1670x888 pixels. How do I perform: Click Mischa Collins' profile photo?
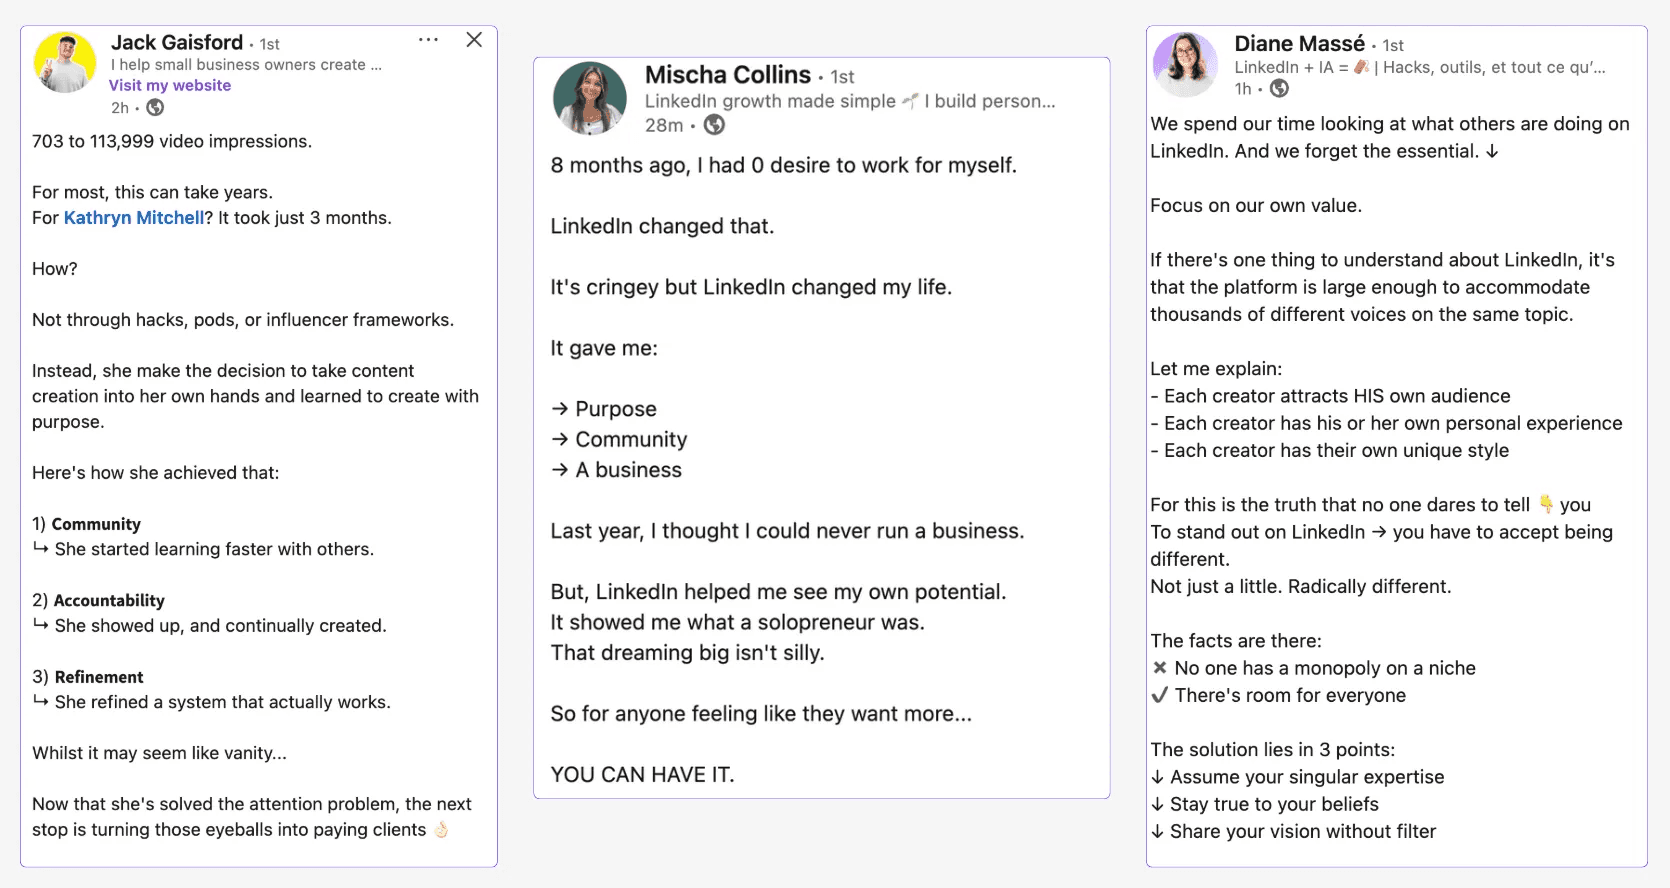[590, 99]
